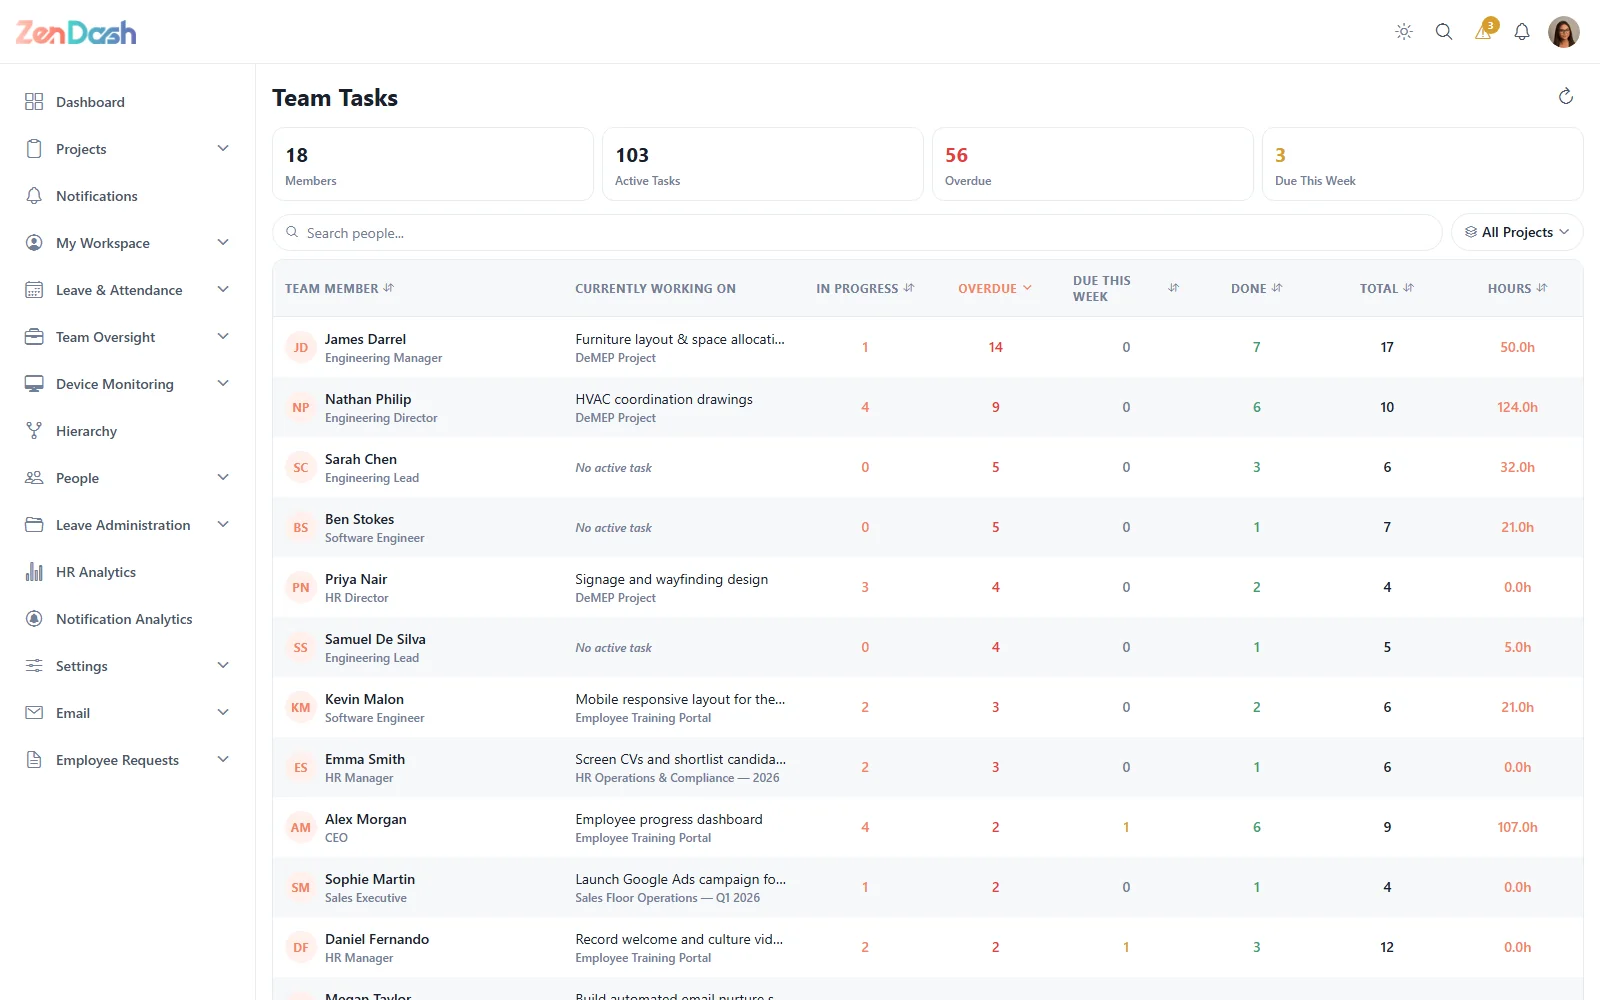Expand the Employee Requests chevron

click(223, 760)
